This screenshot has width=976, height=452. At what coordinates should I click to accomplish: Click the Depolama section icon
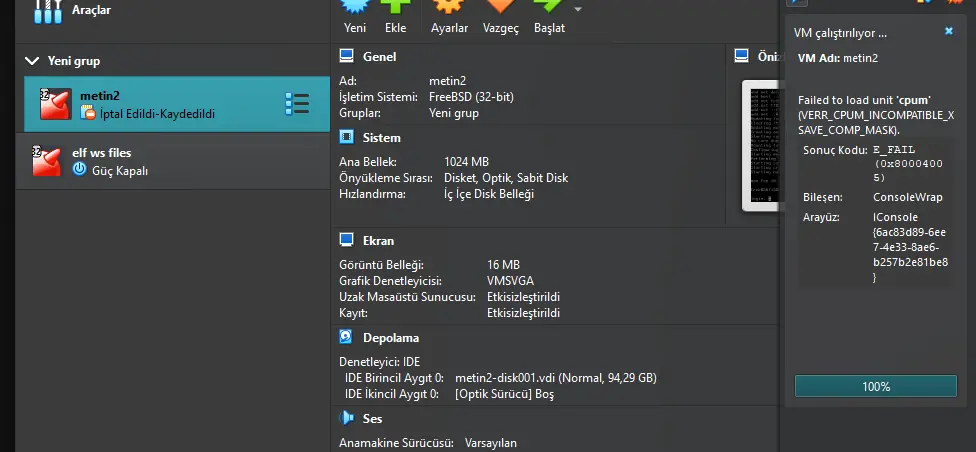[347, 338]
